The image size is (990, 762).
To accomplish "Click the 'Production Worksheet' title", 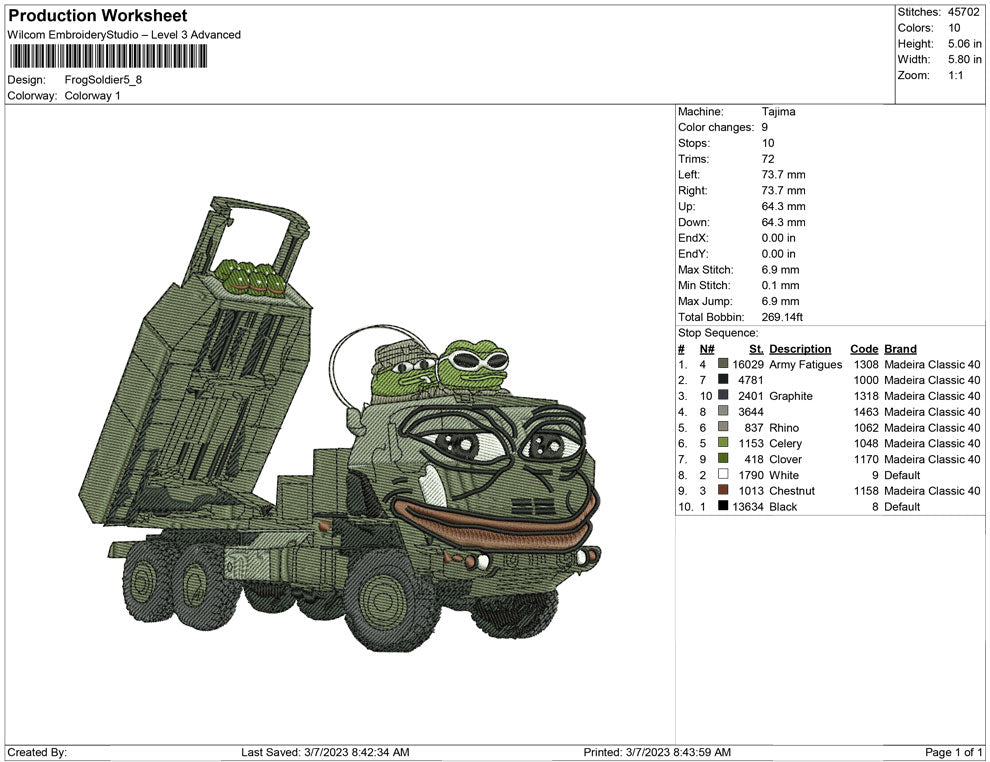I will pos(98,16).
